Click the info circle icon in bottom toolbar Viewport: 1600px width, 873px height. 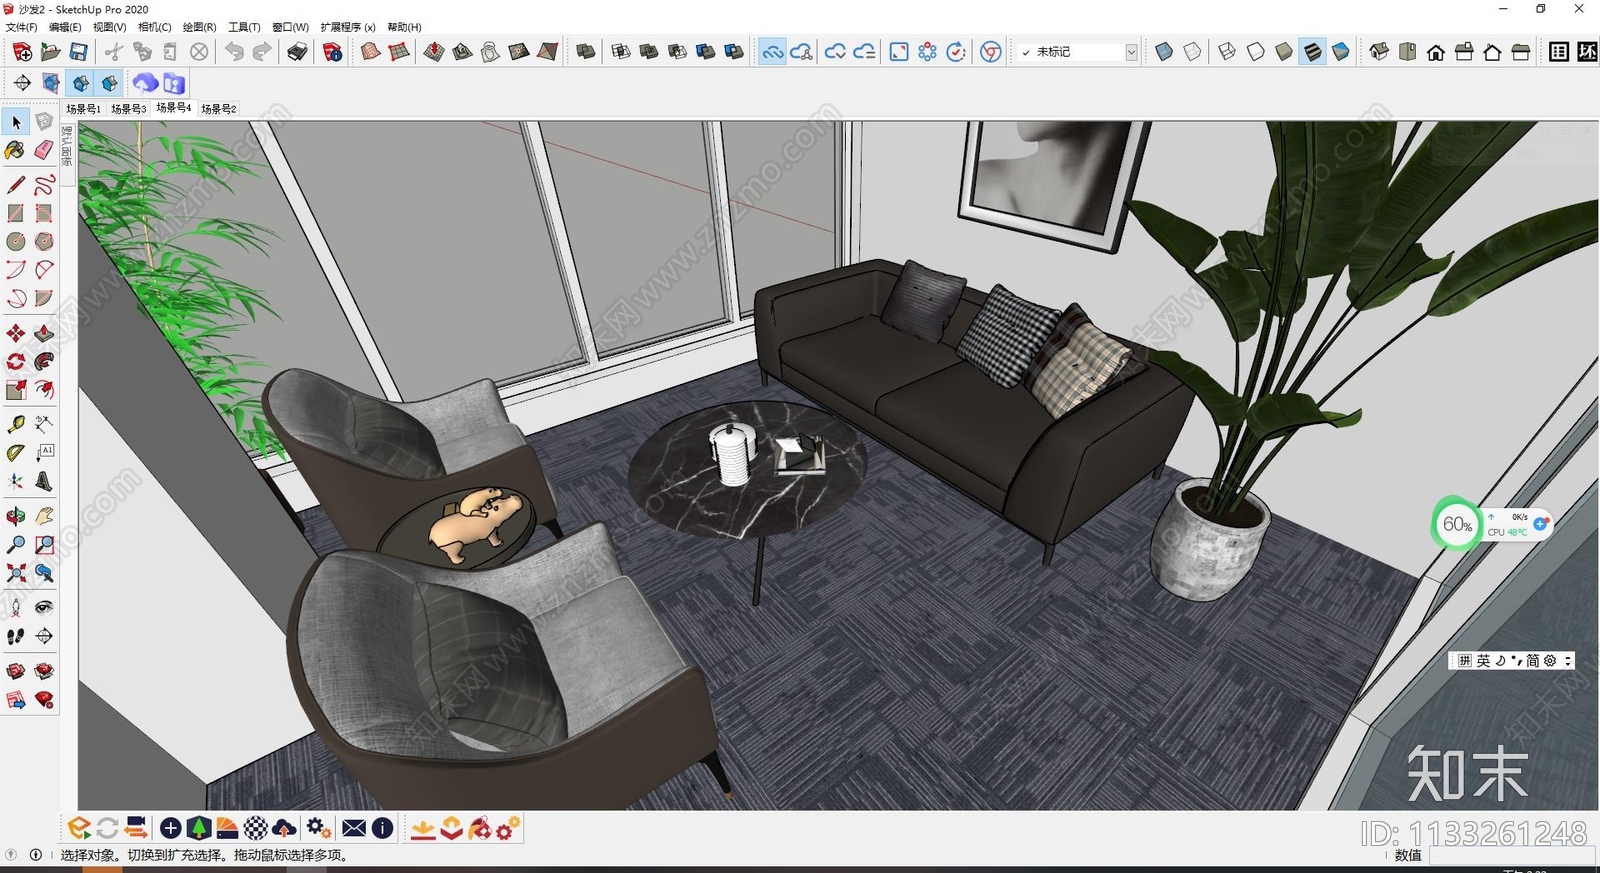382,828
